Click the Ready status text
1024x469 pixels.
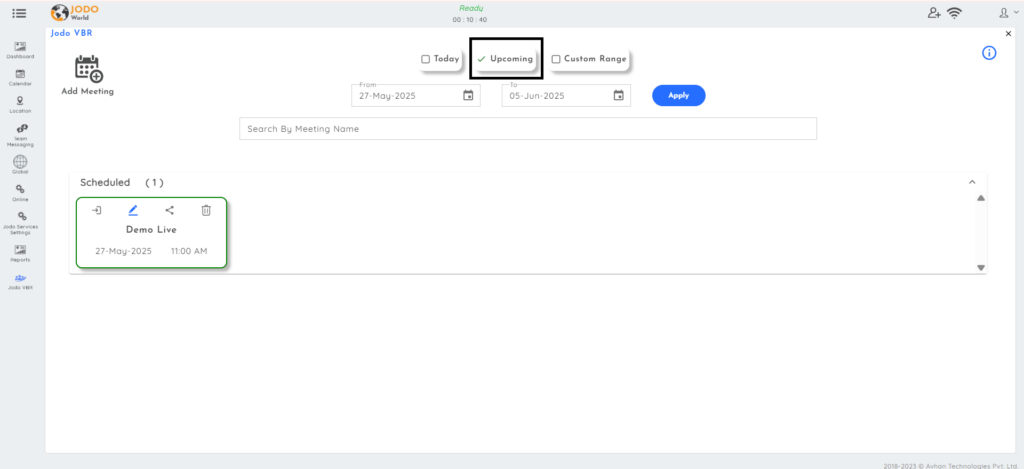click(470, 8)
